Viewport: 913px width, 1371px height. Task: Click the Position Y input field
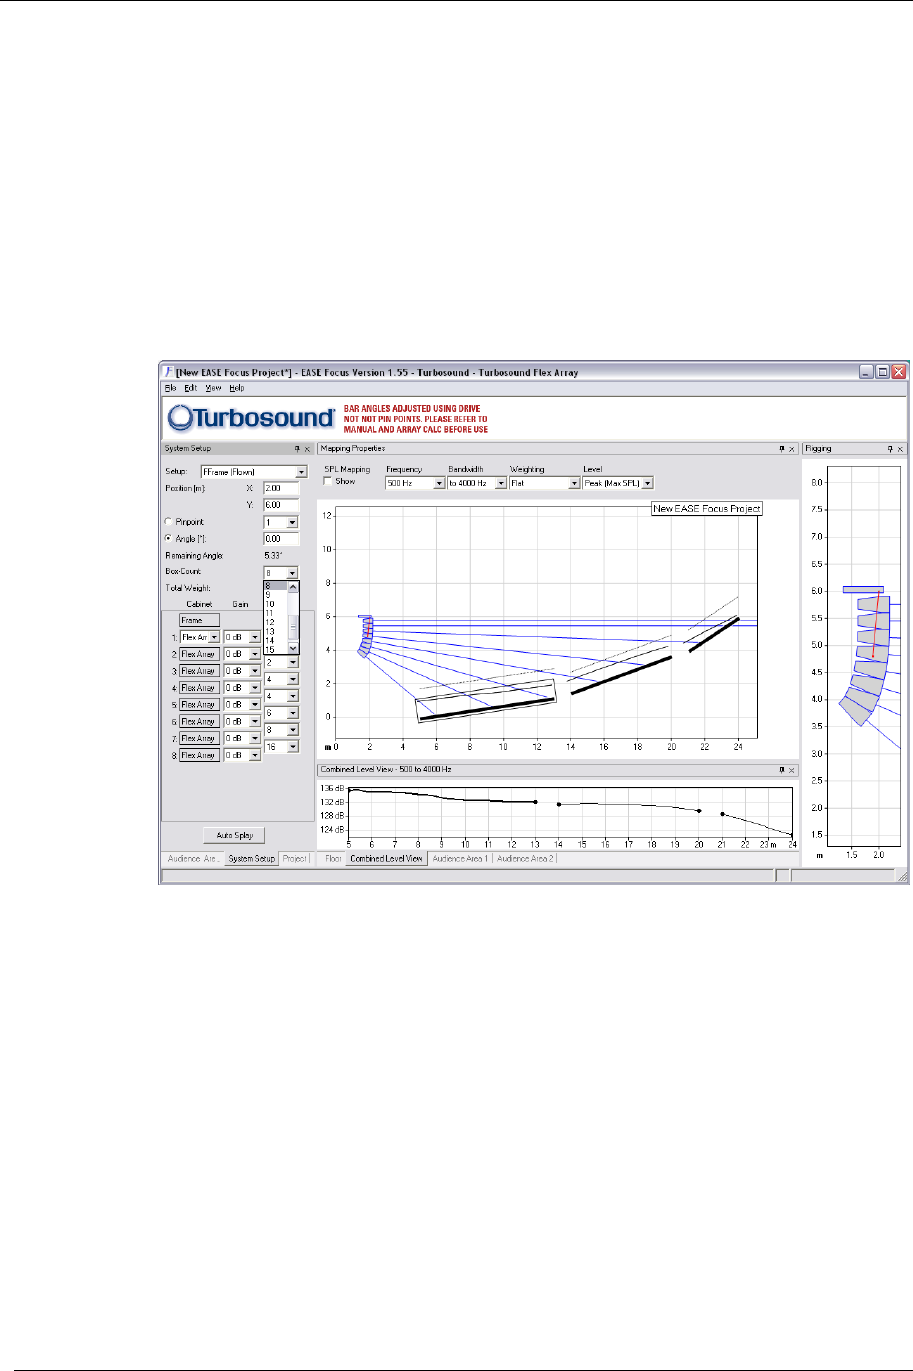coord(281,505)
